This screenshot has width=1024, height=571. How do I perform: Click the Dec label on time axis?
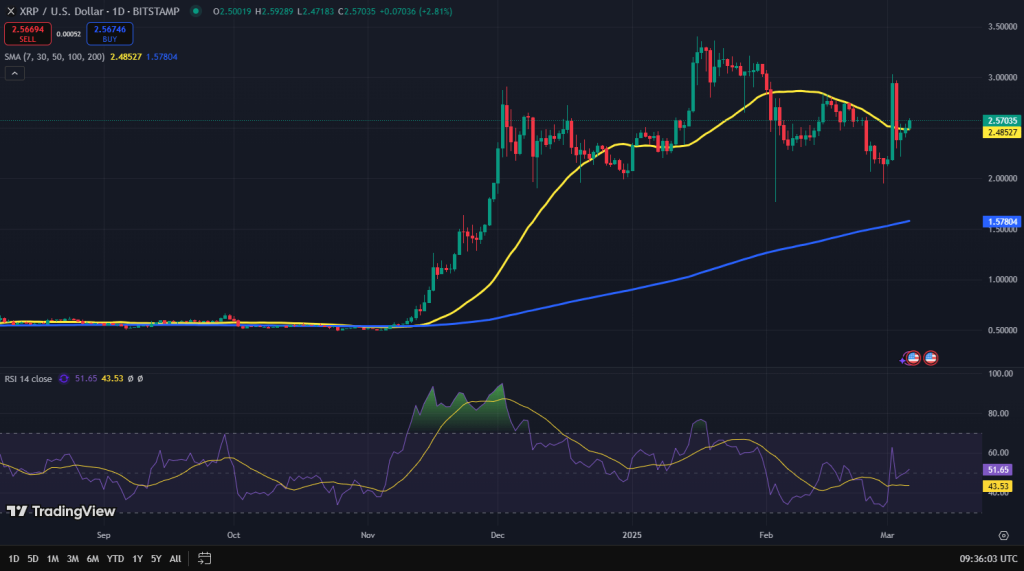498,535
